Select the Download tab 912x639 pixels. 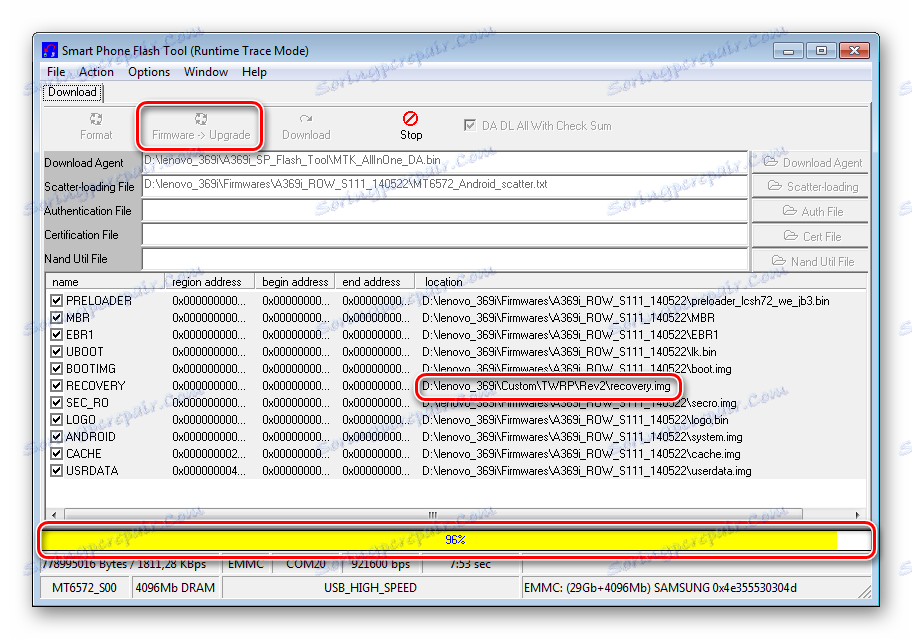[72, 92]
